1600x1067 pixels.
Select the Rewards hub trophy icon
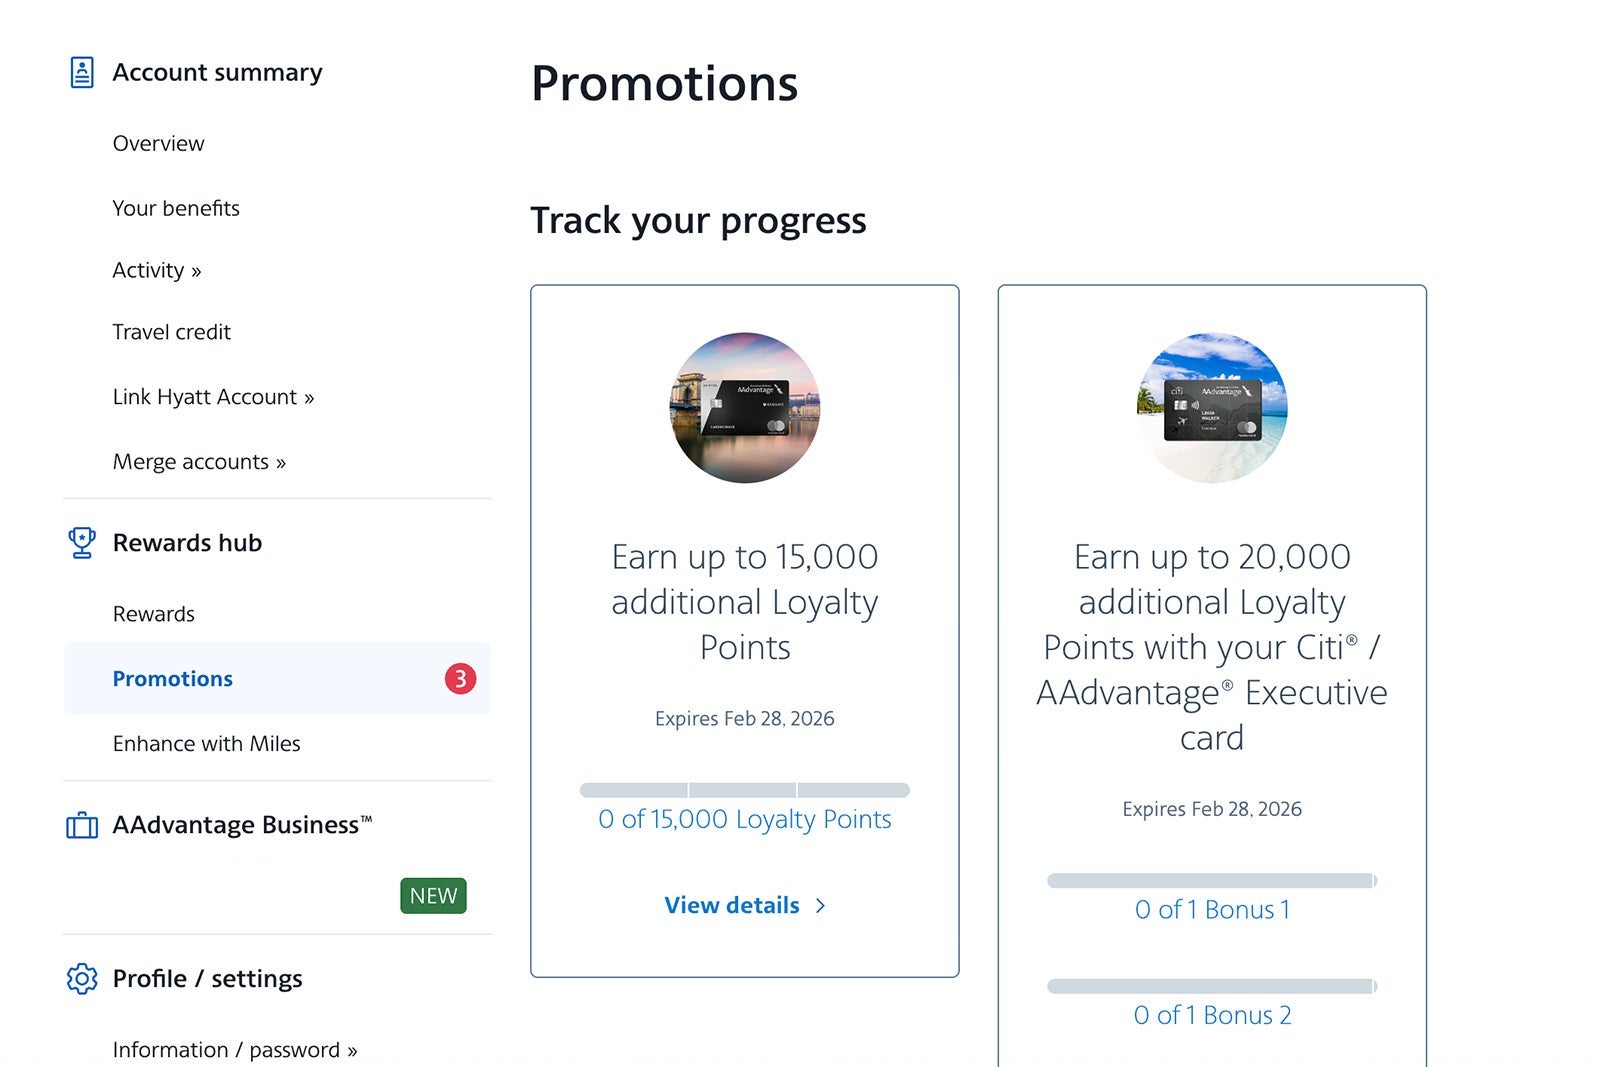point(83,541)
